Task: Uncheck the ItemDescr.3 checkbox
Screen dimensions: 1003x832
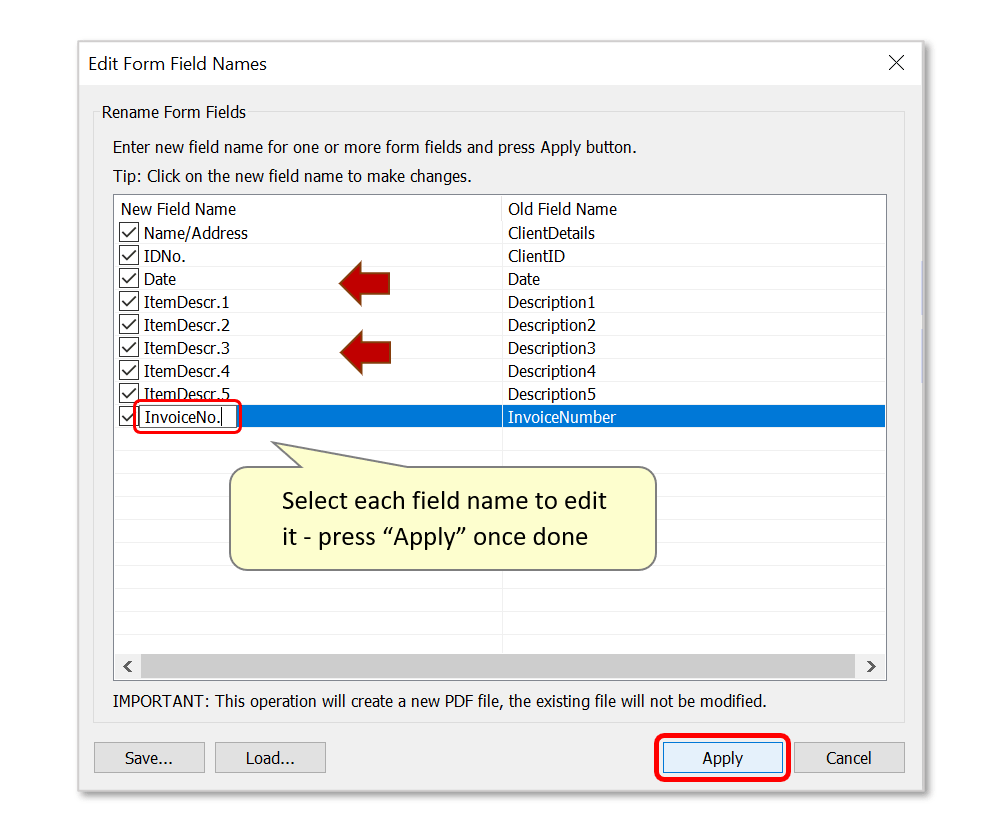Action: pos(128,347)
